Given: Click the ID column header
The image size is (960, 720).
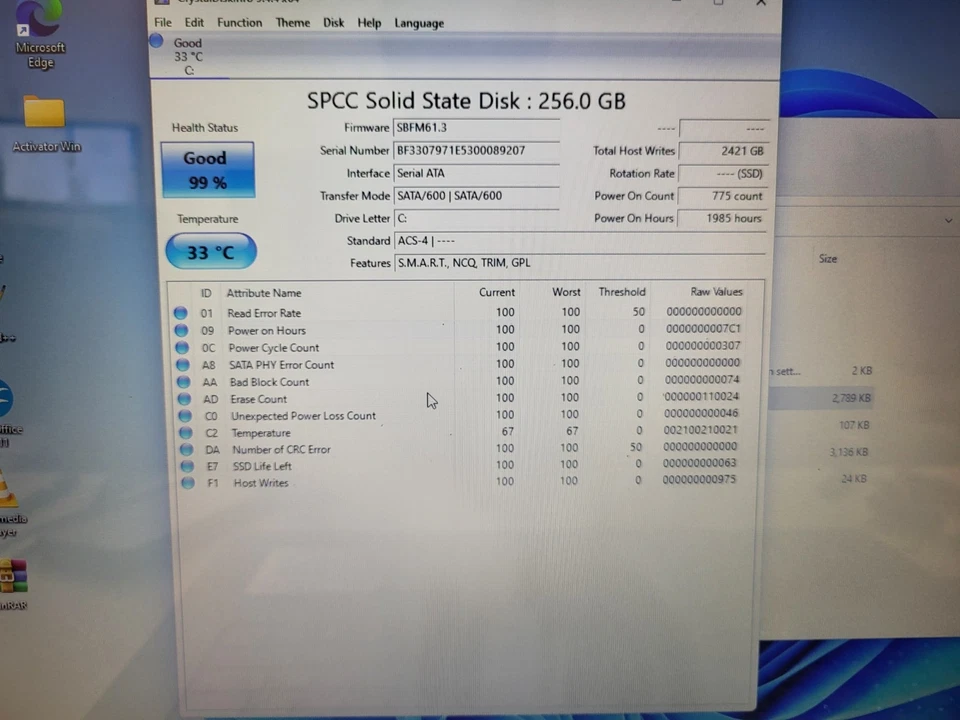Looking at the screenshot, I should (x=206, y=293).
